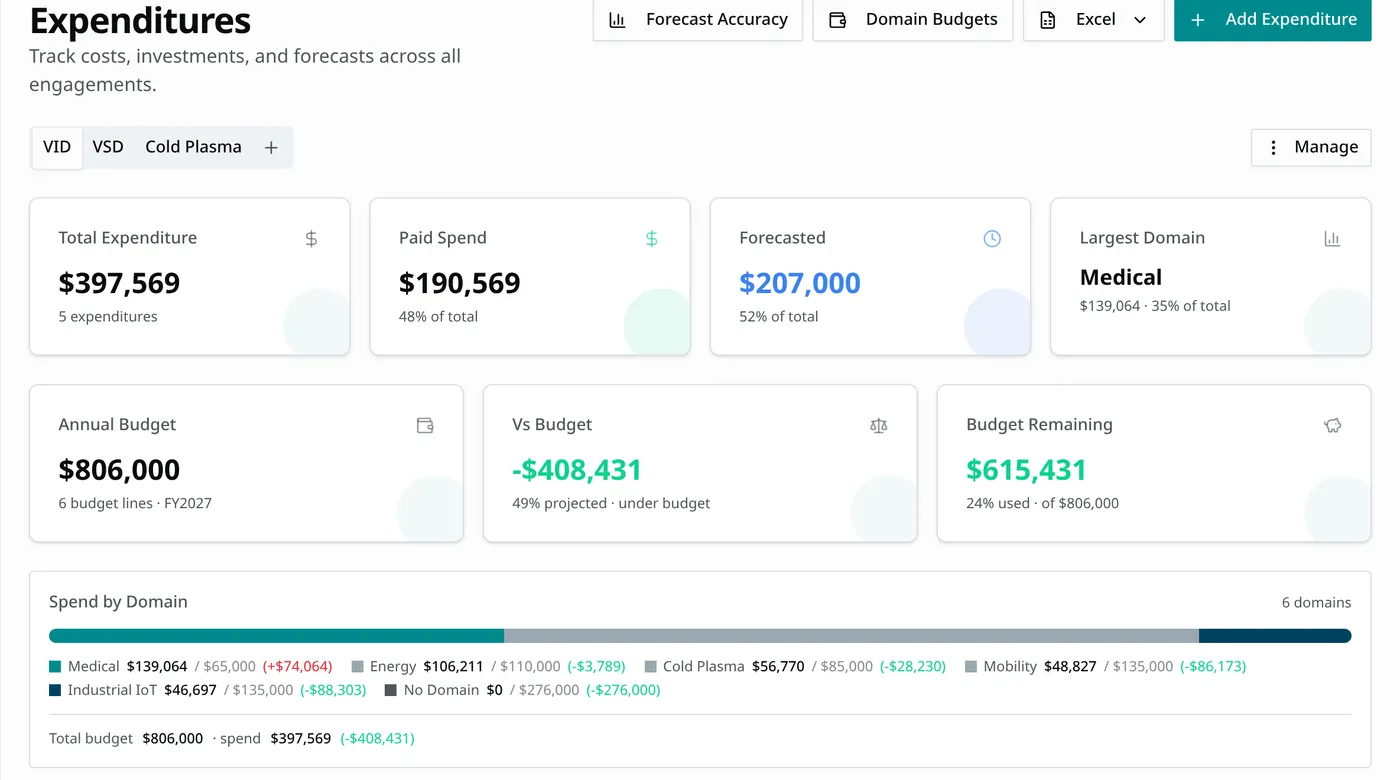Click the Medical largest domain label
This screenshot has height=780, width=1400.
[1121, 278]
